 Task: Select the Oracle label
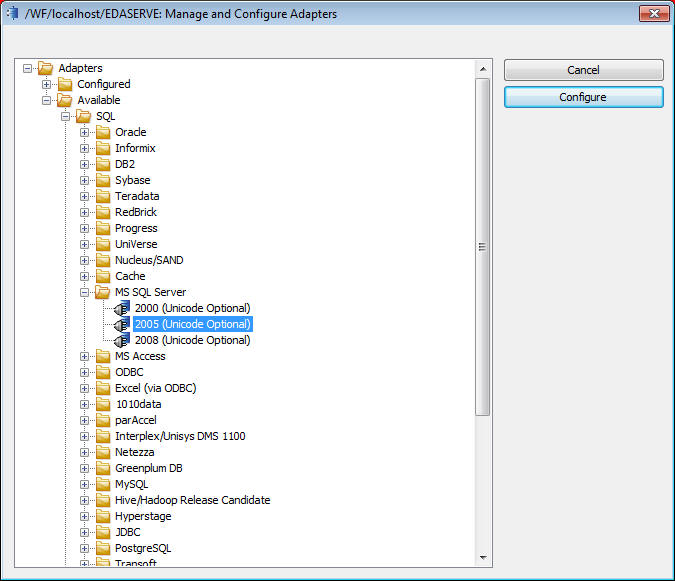pos(130,132)
